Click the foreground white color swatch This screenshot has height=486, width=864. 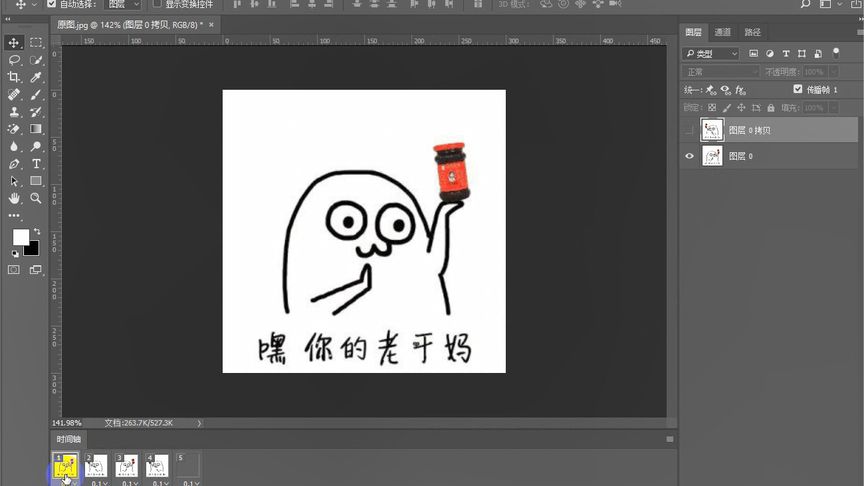point(21,237)
